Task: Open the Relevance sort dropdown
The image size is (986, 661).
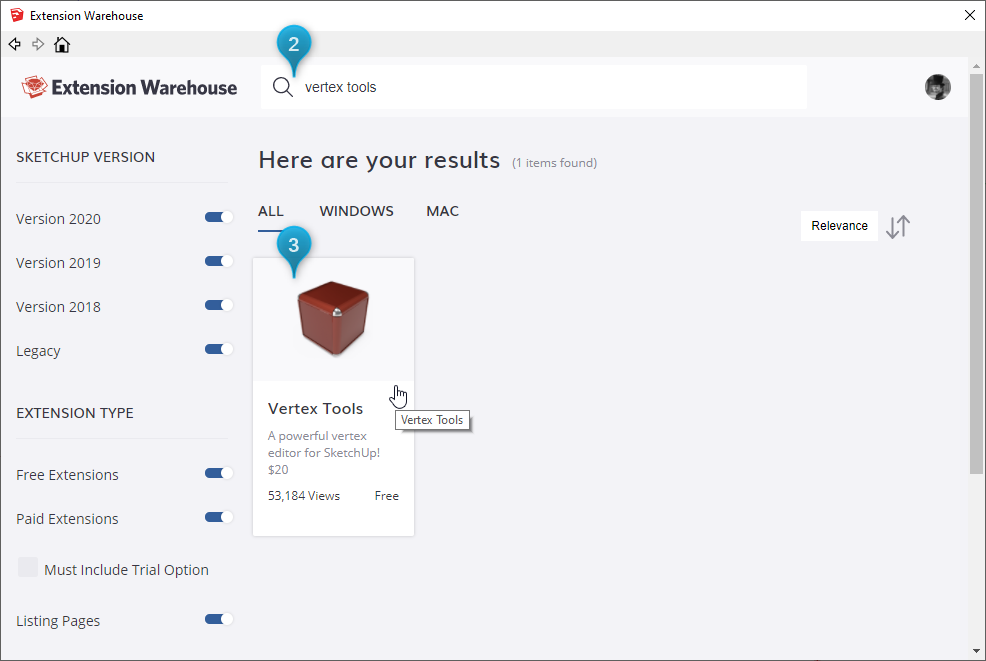Action: pyautogui.click(x=839, y=226)
